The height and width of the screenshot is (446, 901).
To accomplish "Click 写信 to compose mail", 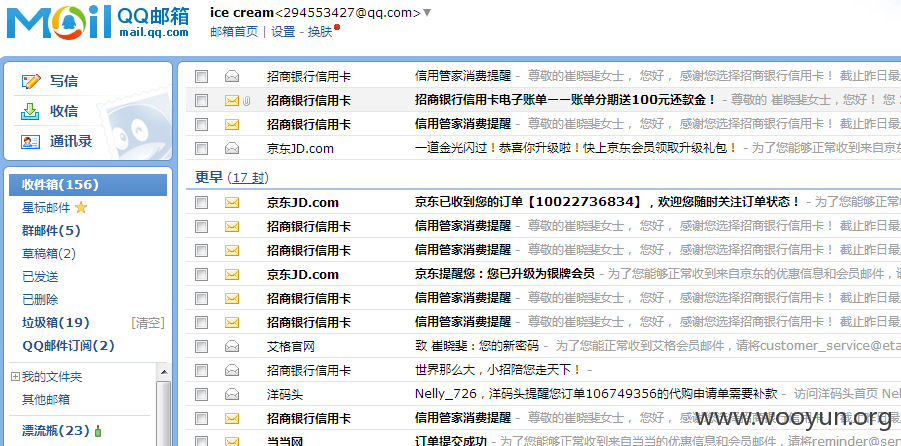I will click(x=64, y=81).
